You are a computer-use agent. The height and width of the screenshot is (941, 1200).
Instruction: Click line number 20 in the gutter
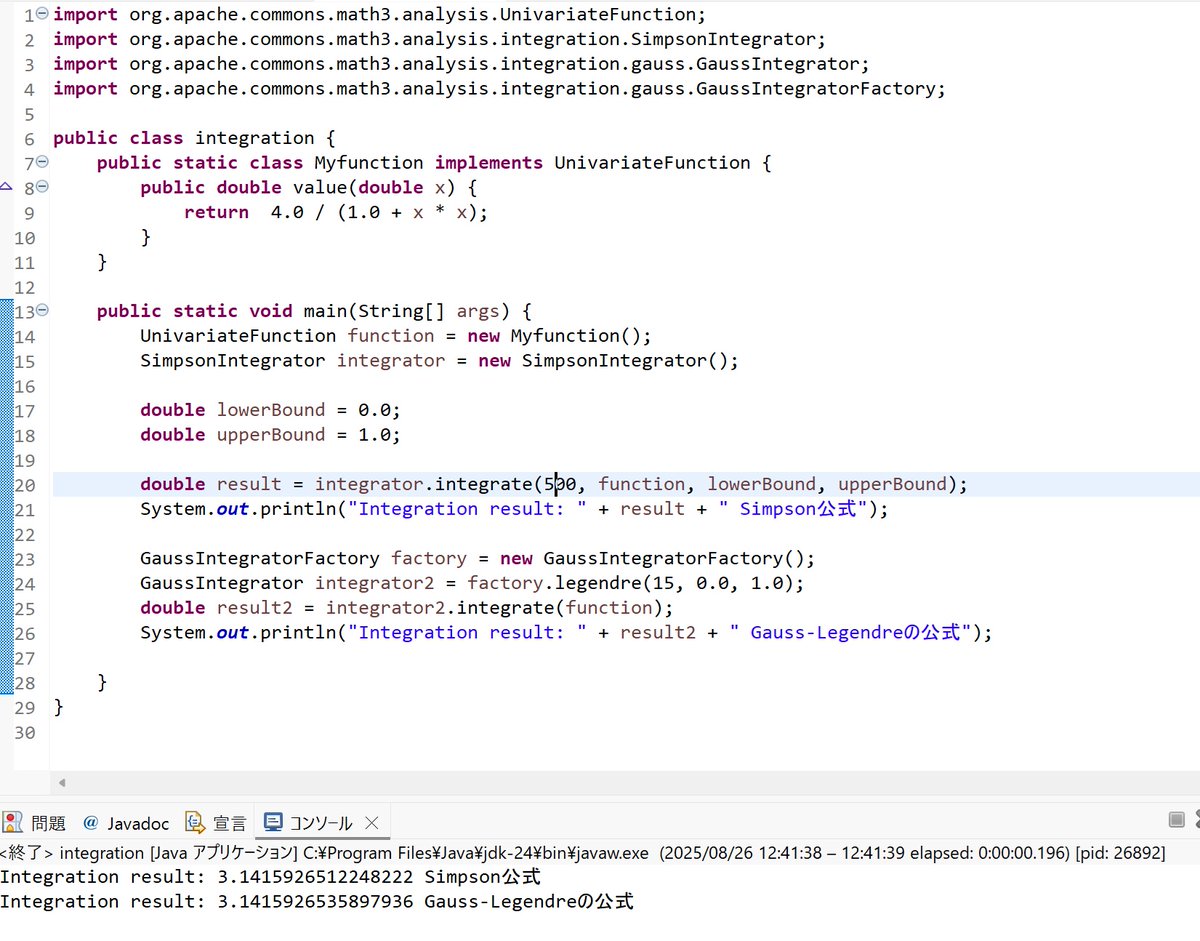tap(25, 484)
